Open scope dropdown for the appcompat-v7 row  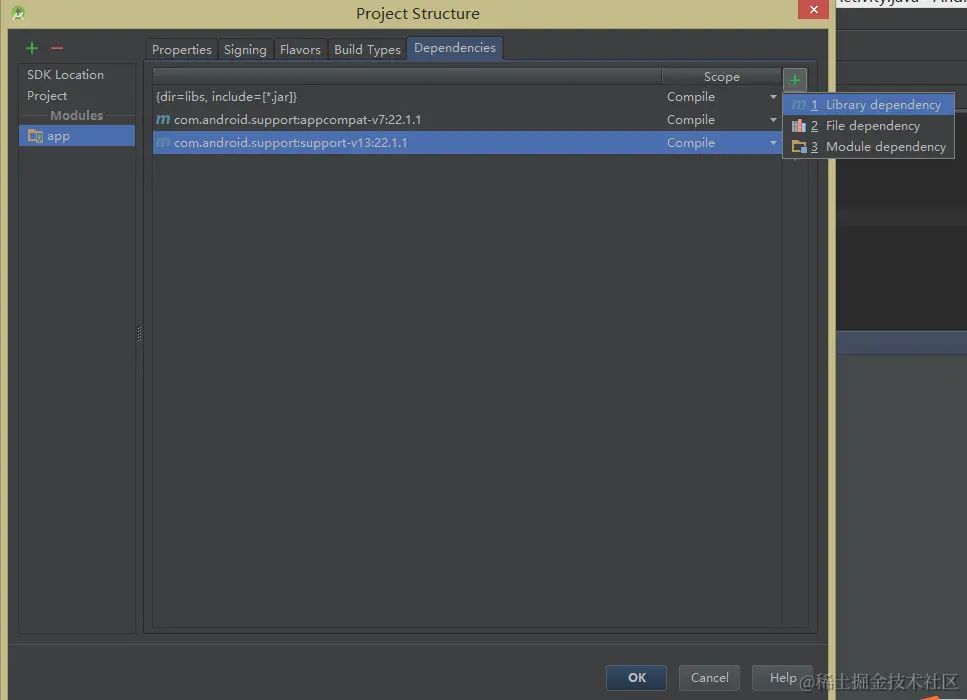tap(773, 120)
